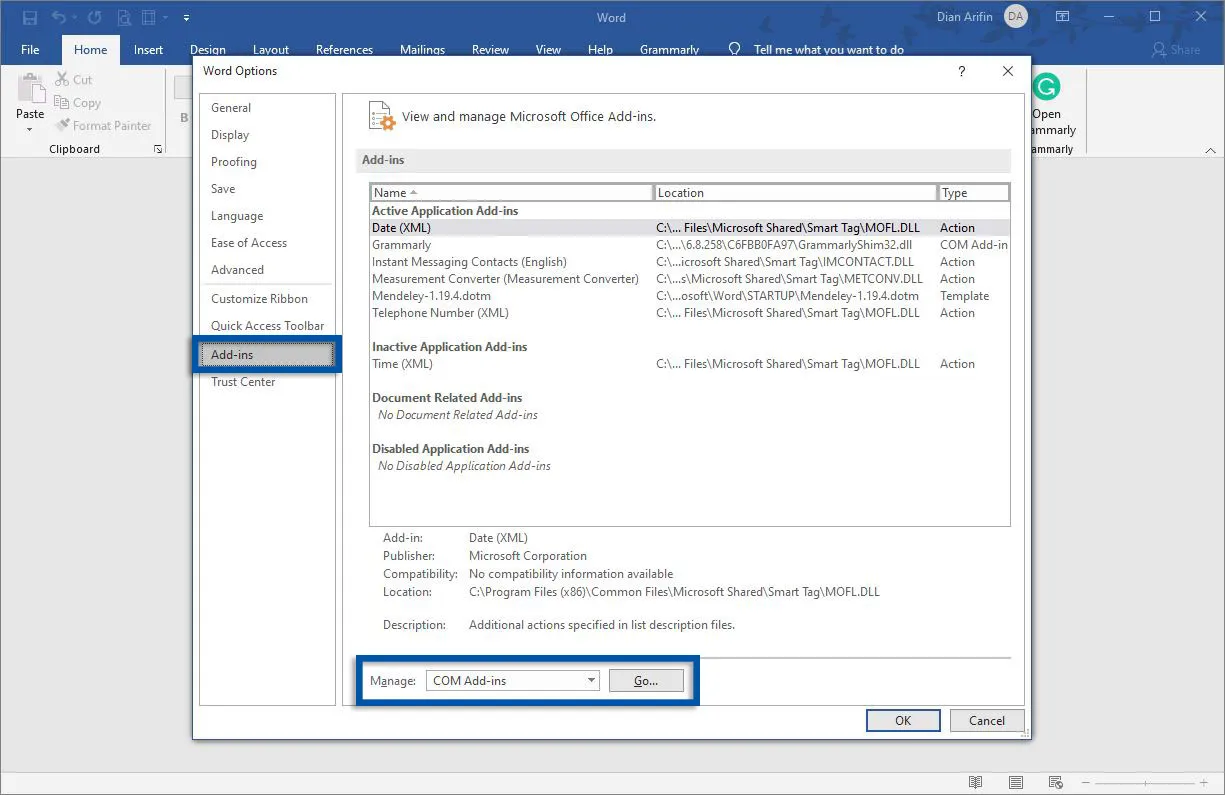
Task: Select the Grammarly add-in in the list
Action: point(402,244)
